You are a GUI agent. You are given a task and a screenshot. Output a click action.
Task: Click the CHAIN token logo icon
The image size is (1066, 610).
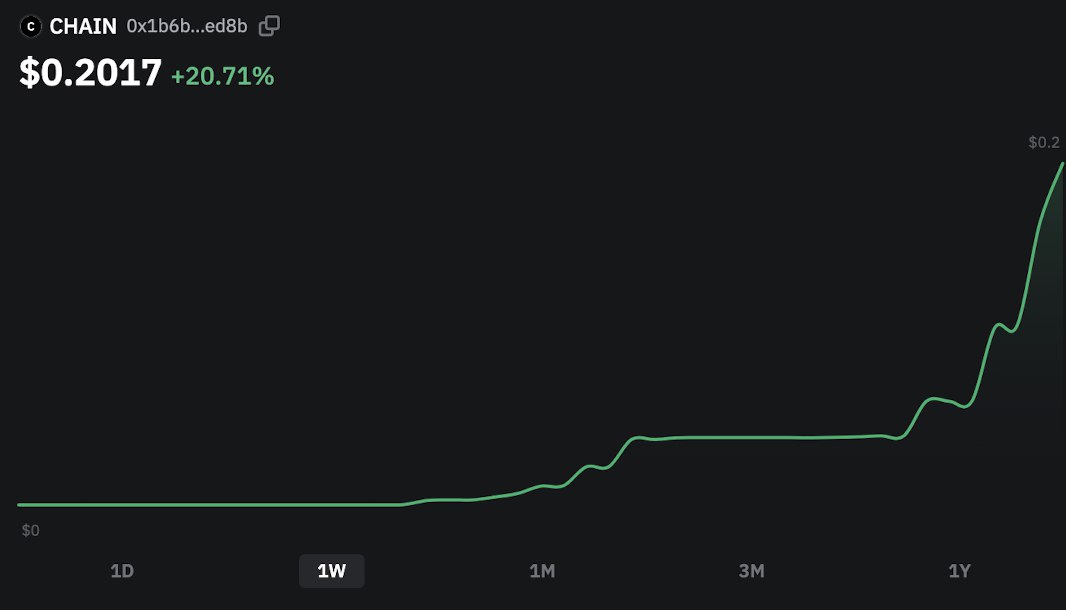coord(31,27)
